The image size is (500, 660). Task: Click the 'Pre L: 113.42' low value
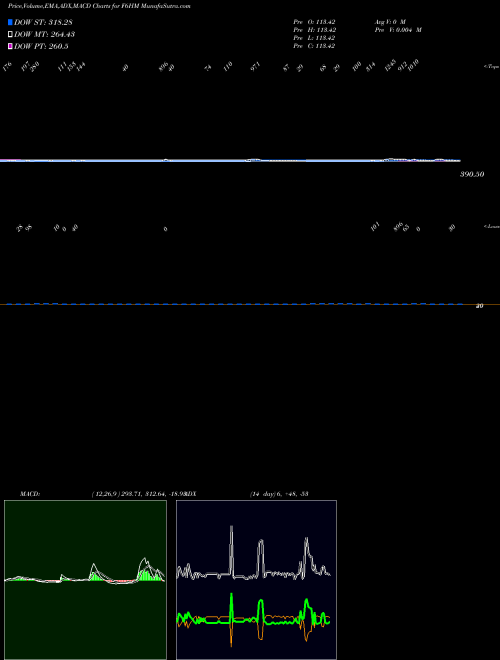point(314,38)
